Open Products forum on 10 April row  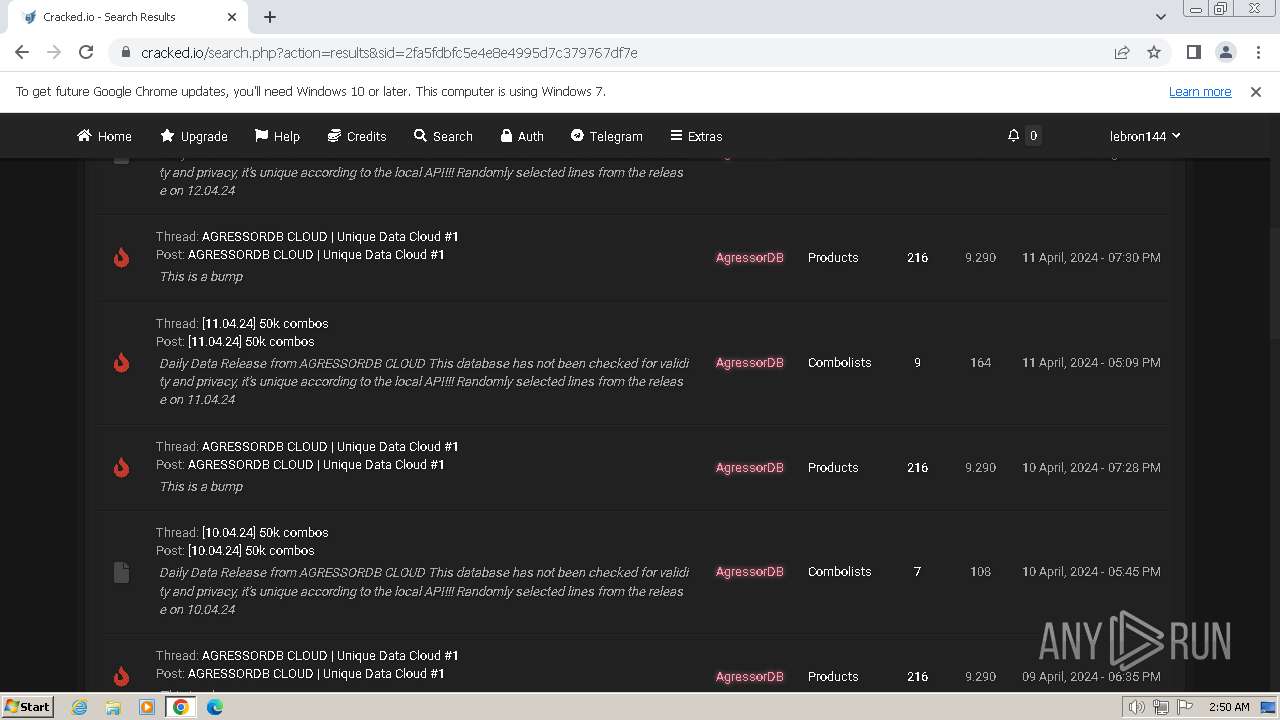[x=833, y=468]
